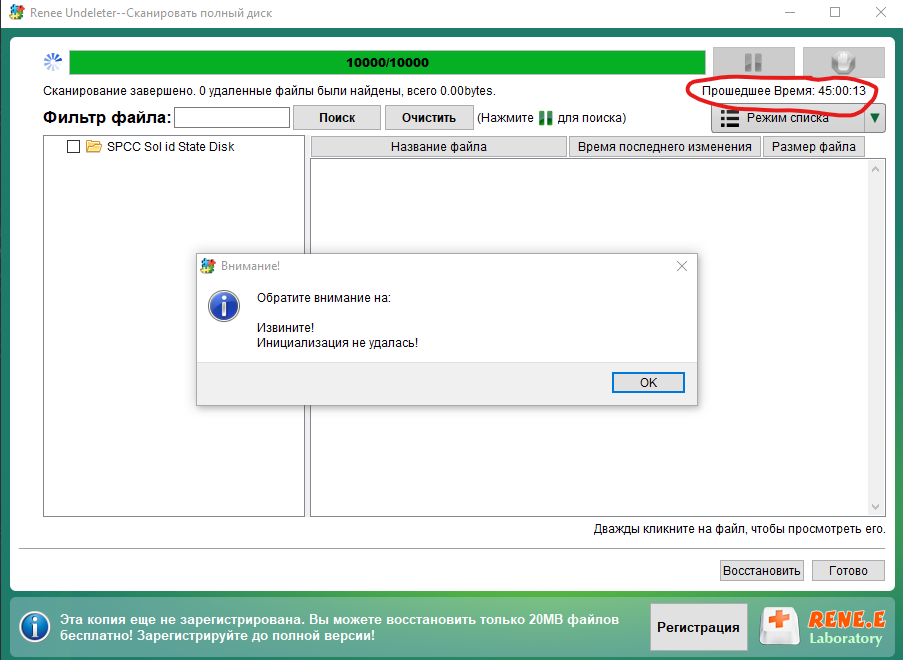The image size is (903, 660).
Task: Click the list mode lines icon
Action: [x=730, y=118]
